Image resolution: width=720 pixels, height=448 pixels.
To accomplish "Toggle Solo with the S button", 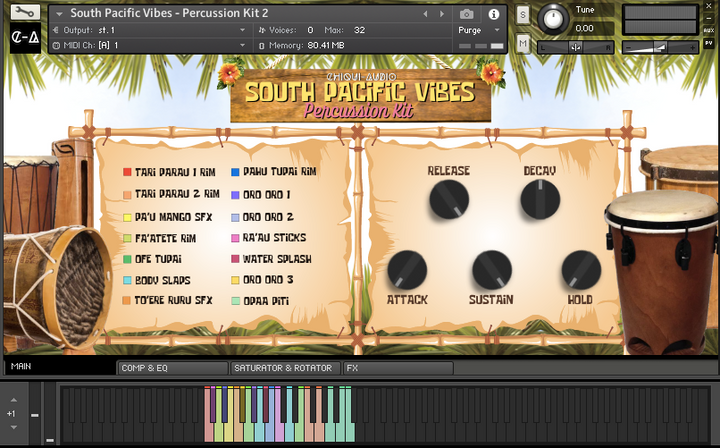I will [523, 15].
